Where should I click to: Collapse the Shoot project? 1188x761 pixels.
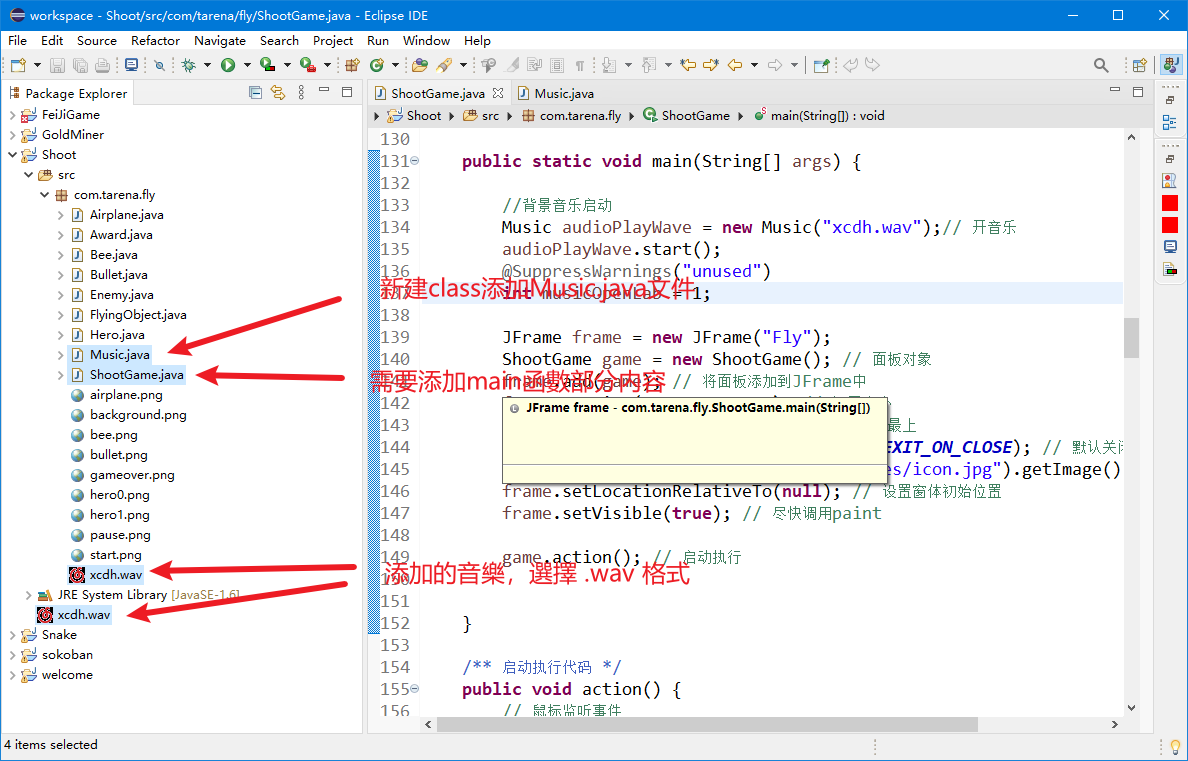(x=12, y=155)
